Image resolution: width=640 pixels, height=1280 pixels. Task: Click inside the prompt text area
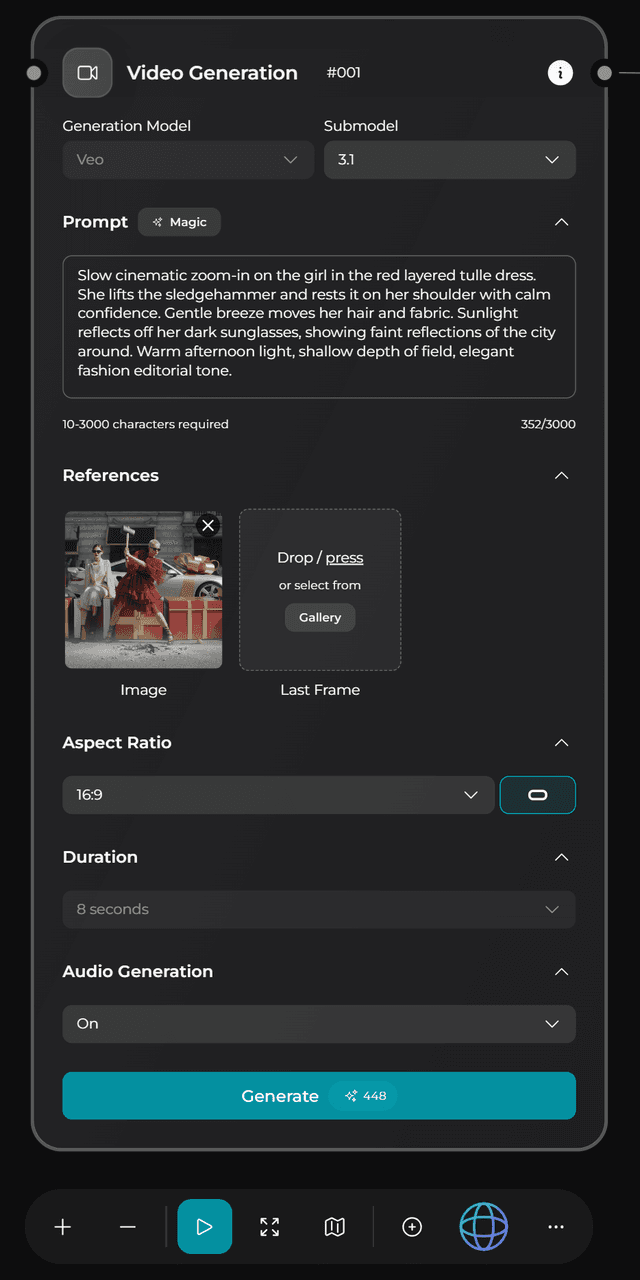click(319, 327)
